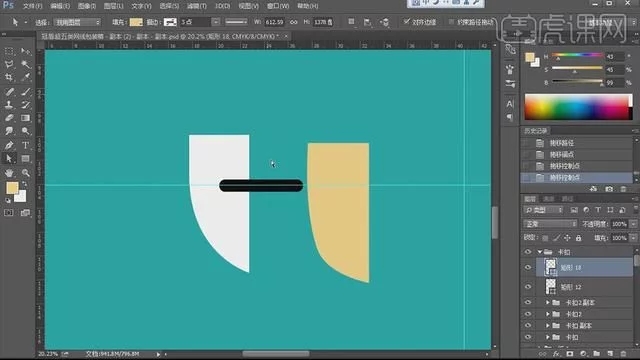Viewport: 640px width, 360px height.
Task: Open the stroke width dropdown arrow
Action: point(216,22)
